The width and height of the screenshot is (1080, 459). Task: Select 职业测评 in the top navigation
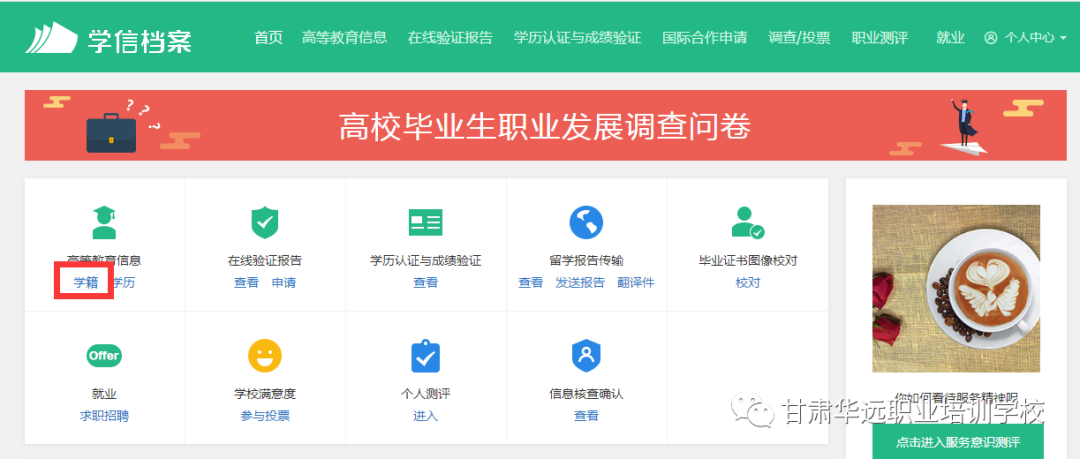pyautogui.click(x=879, y=38)
